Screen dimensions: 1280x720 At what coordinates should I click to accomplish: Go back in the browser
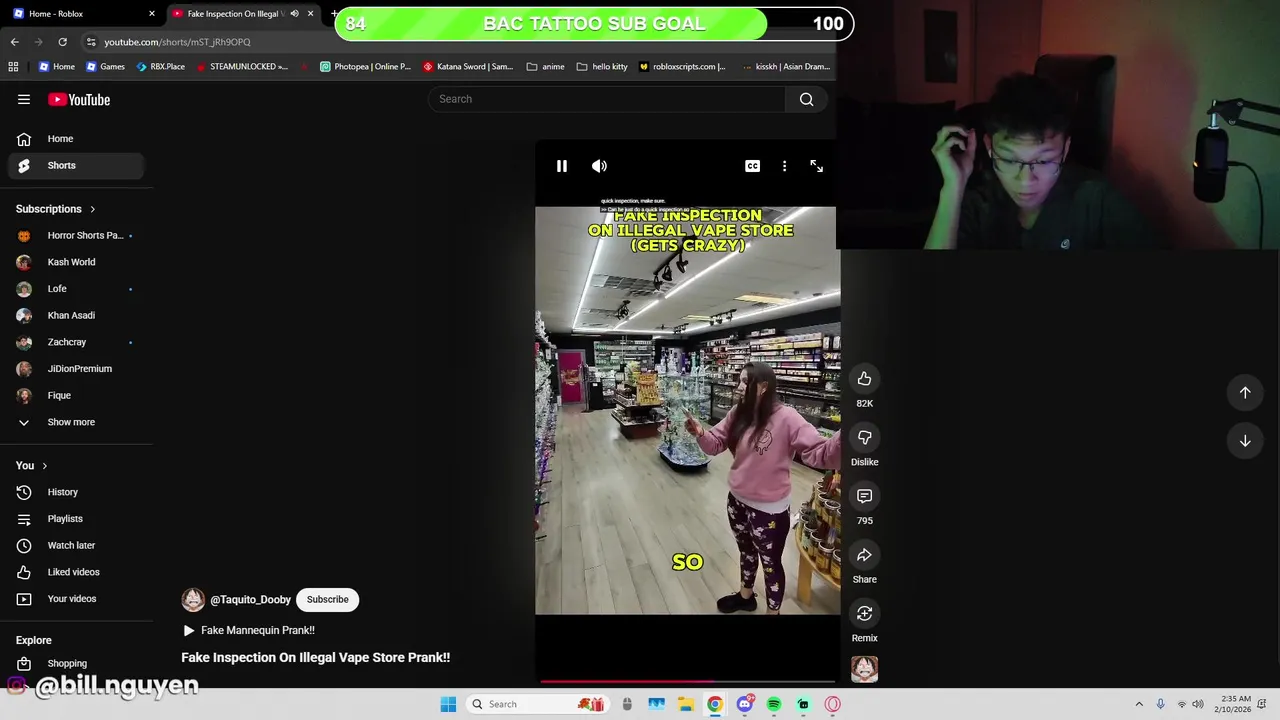(x=14, y=42)
